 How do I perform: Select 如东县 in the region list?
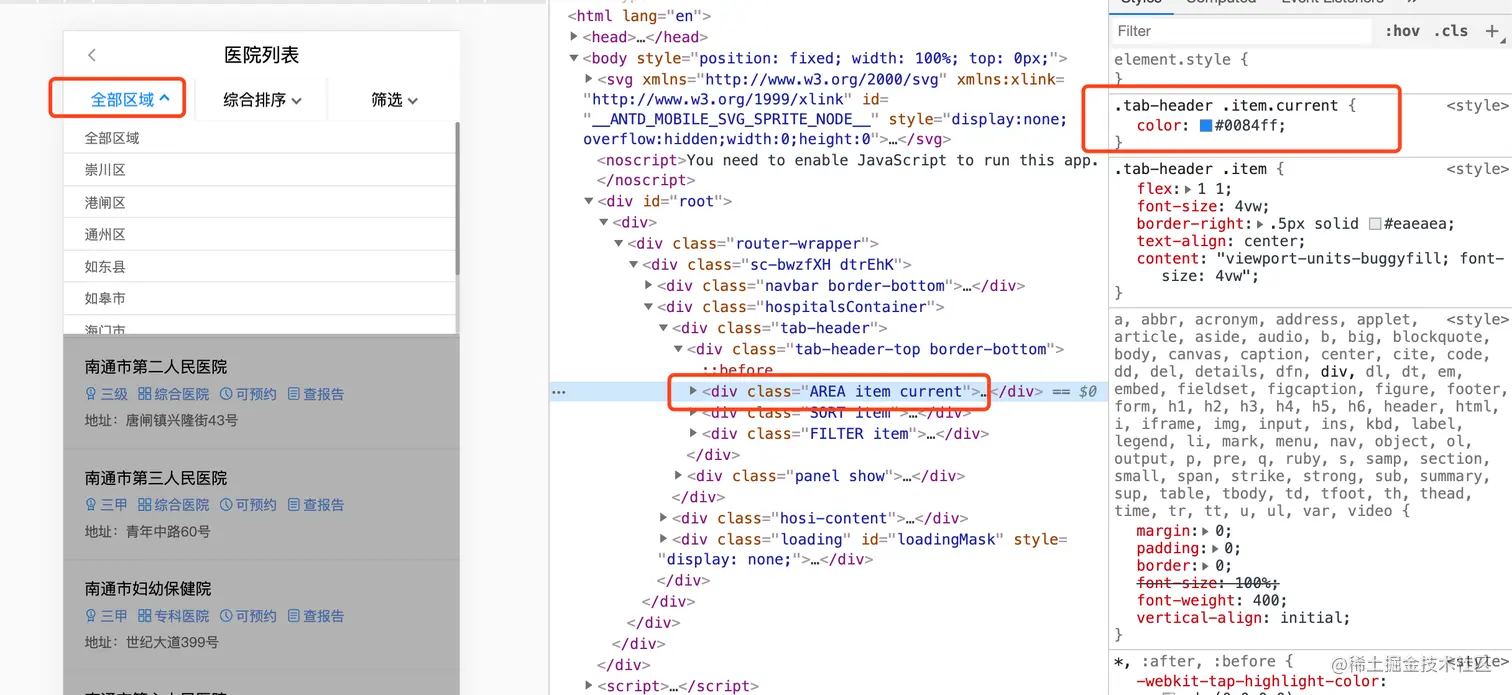coord(259,267)
